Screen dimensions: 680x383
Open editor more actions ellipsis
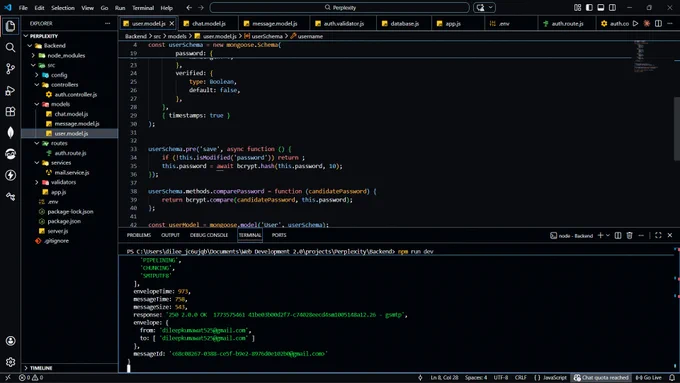coord(670,23)
